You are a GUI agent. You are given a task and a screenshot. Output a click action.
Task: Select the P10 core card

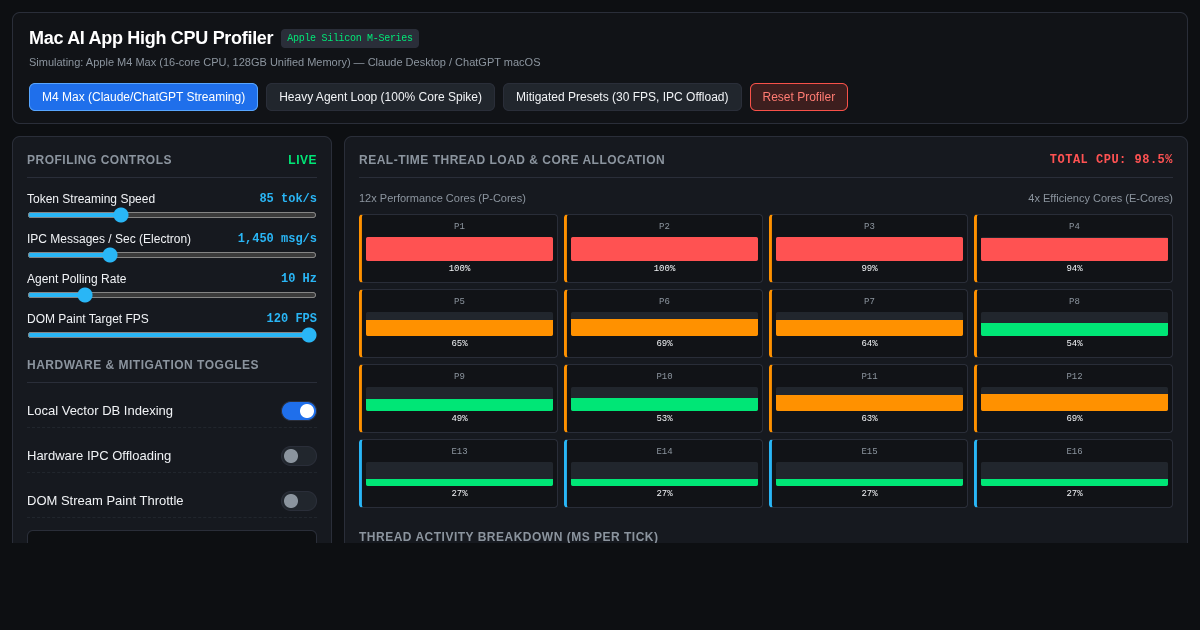coord(664,399)
